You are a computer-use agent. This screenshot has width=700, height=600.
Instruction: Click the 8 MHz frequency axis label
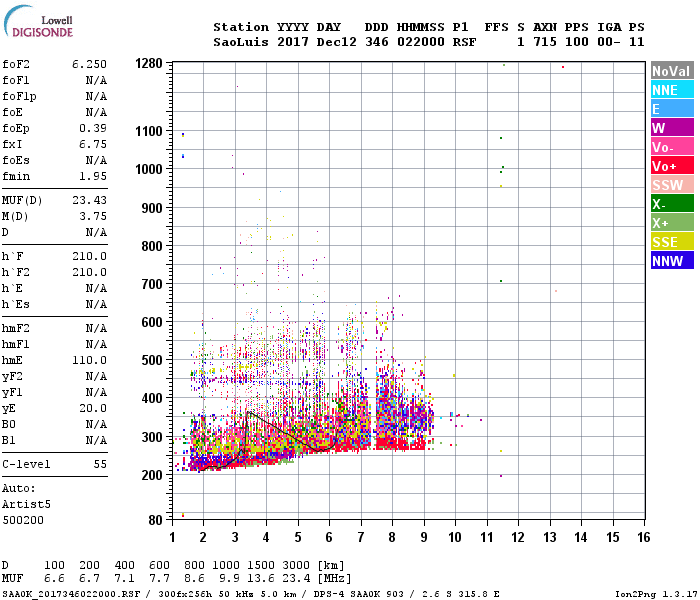coord(392,537)
